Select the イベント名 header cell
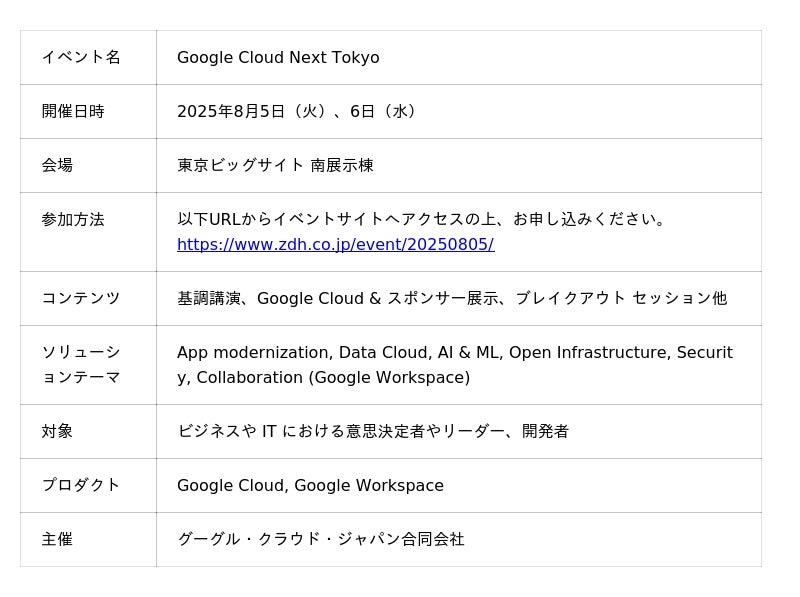Viewport: 800px width, 597px height. (88, 57)
